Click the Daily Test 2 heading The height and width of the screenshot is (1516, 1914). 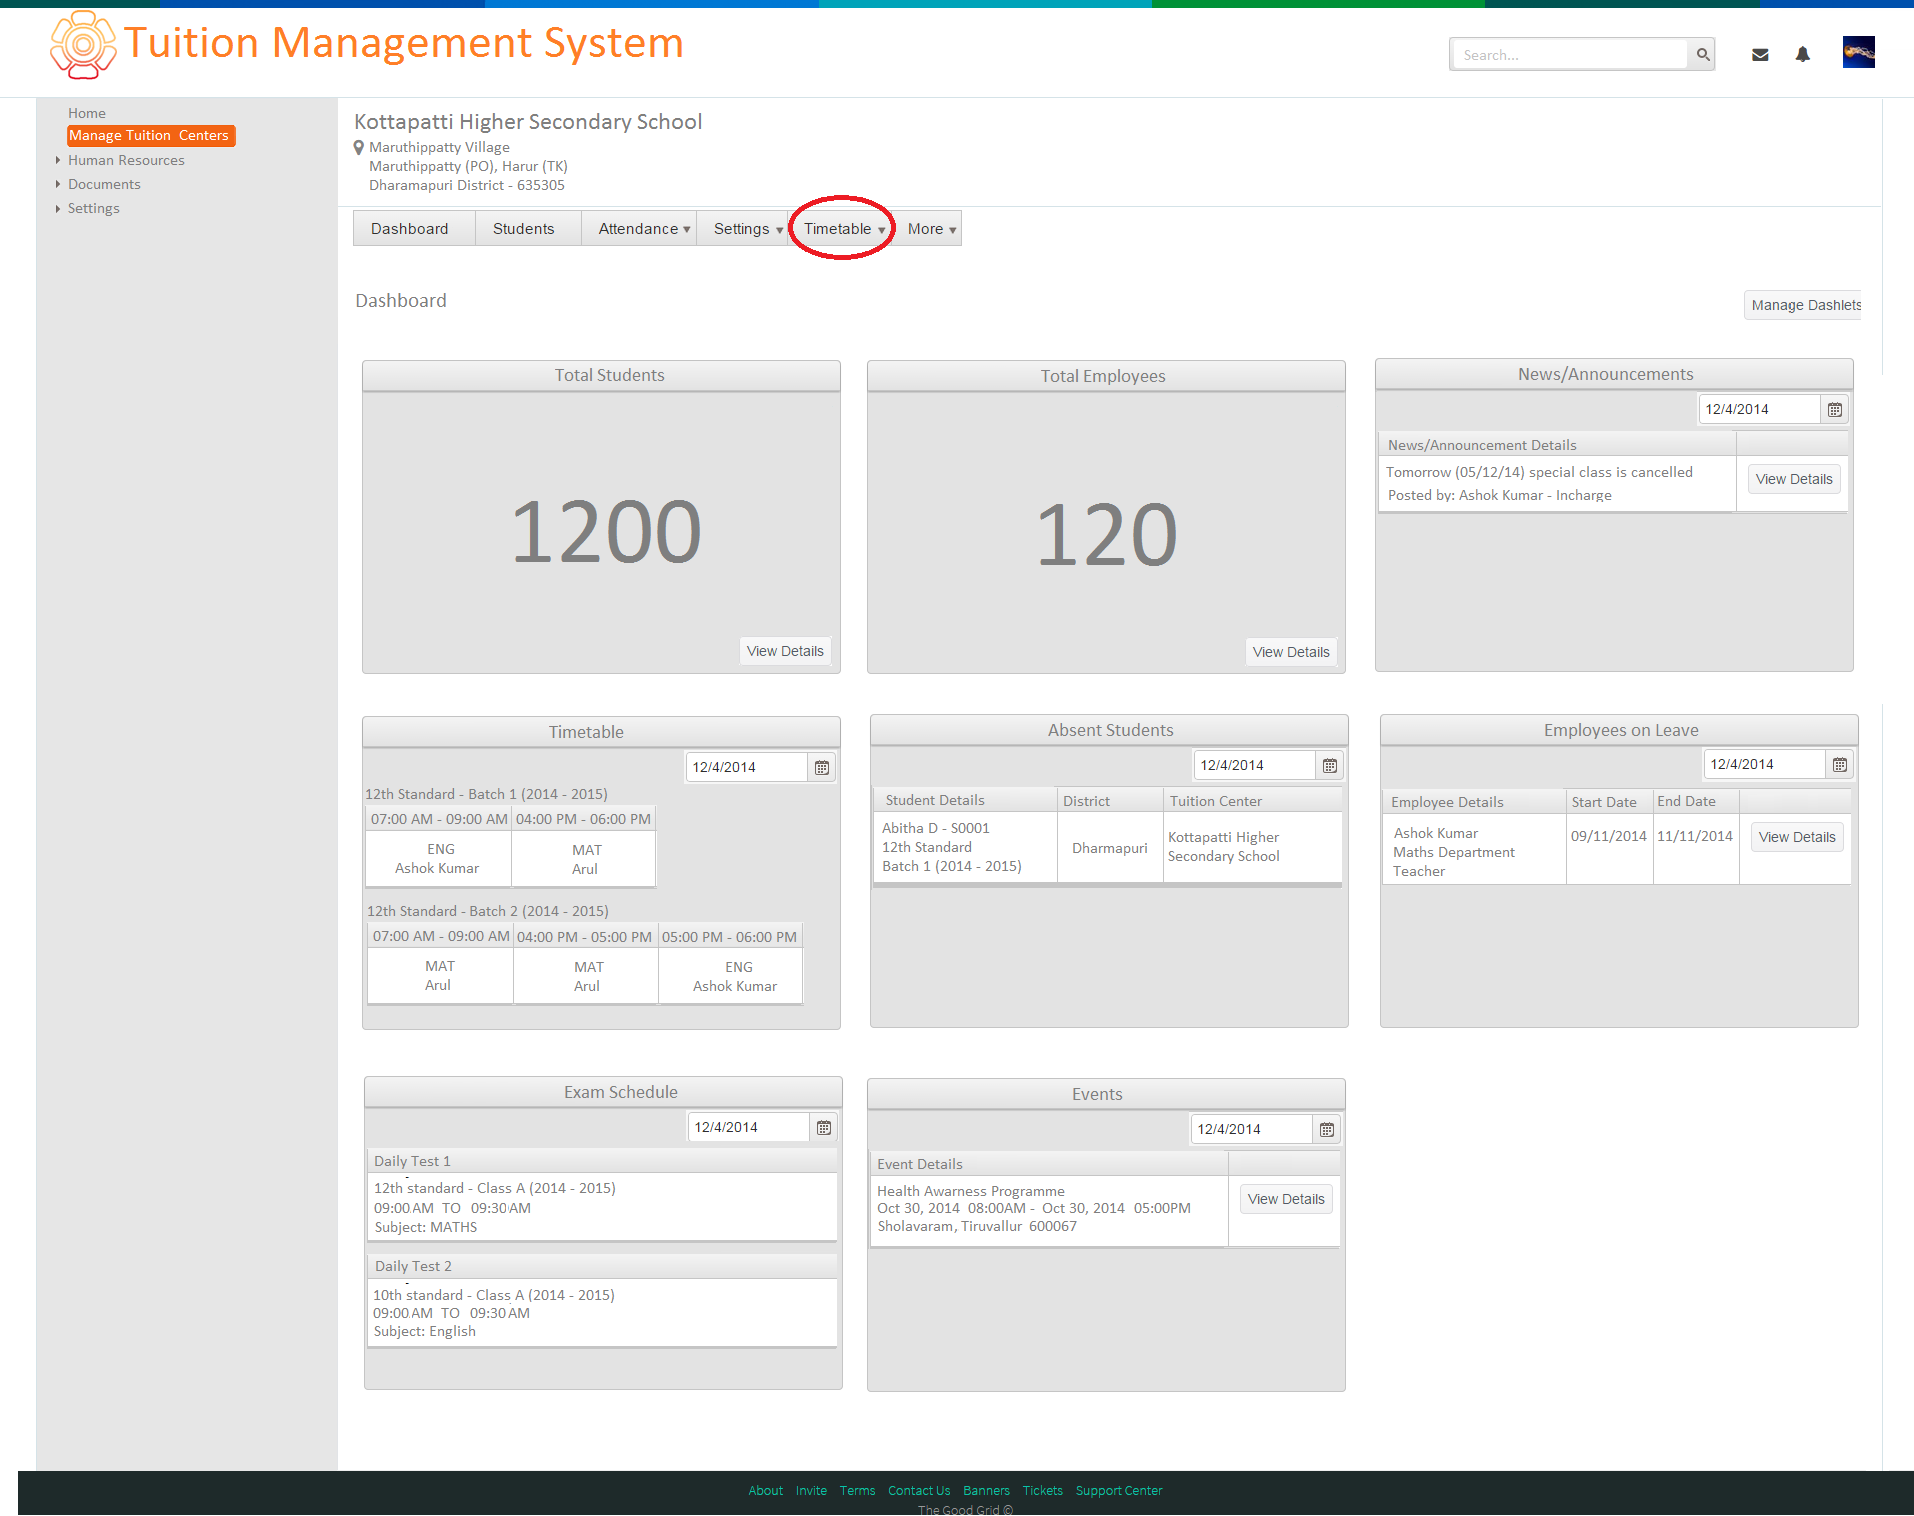click(x=413, y=1267)
